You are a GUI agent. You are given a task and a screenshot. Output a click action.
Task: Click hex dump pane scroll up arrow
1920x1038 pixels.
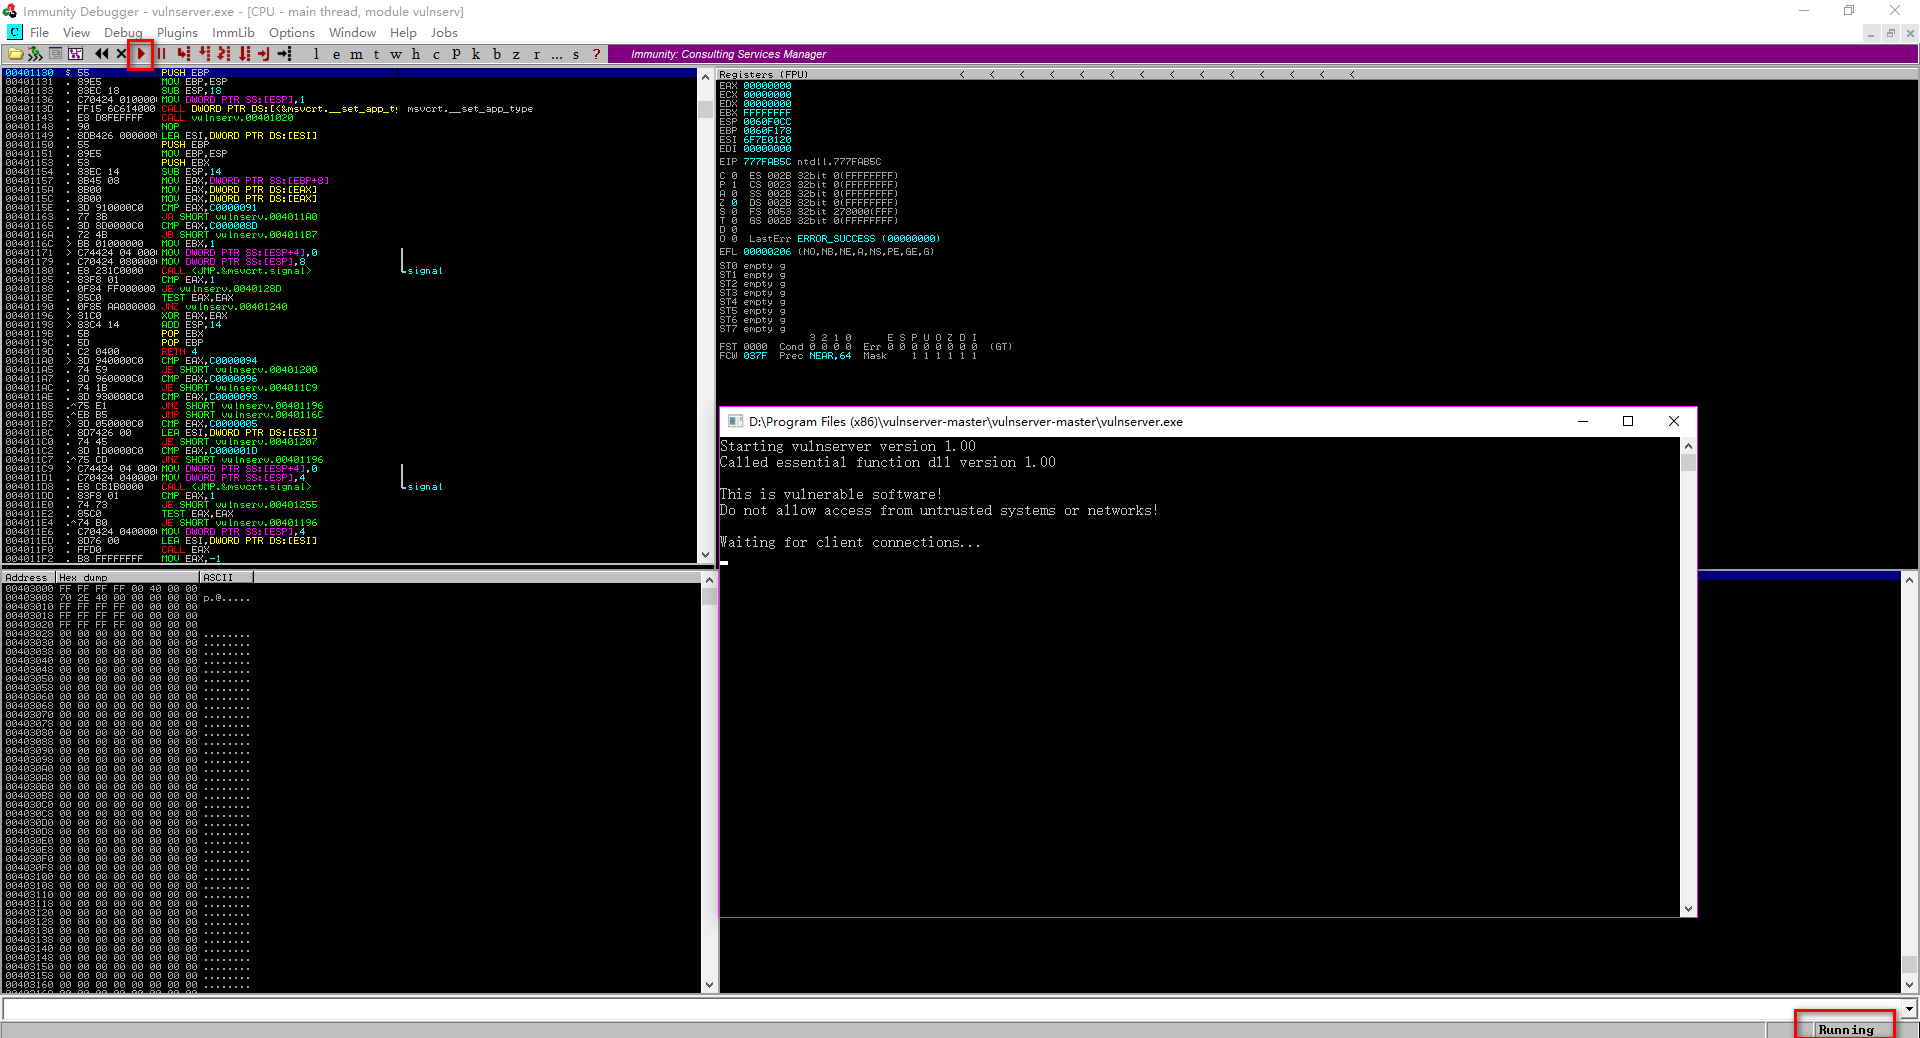[x=709, y=580]
